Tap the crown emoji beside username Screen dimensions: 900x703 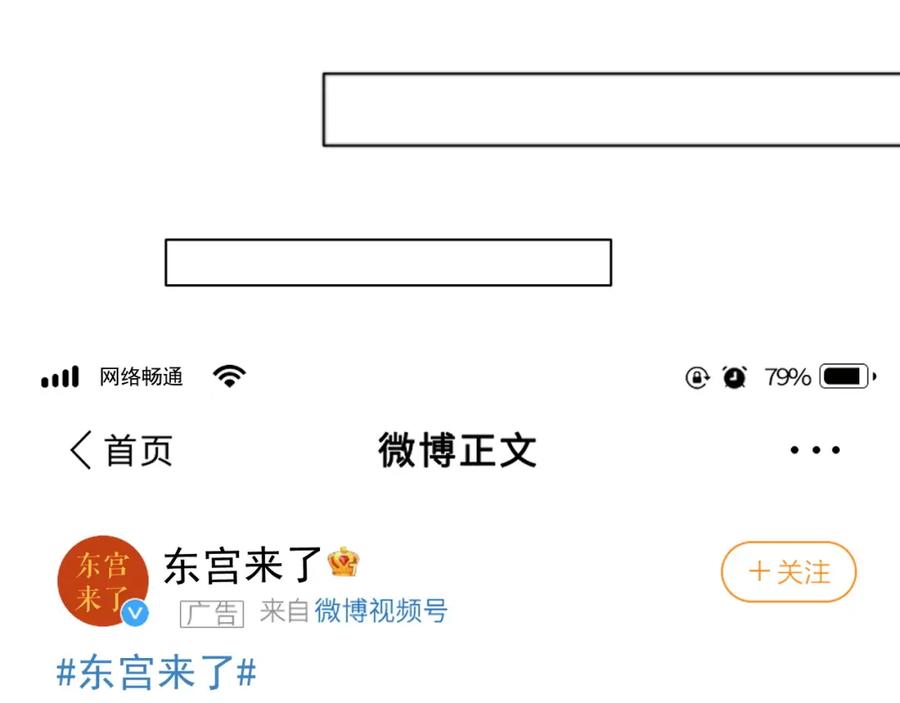tap(343, 562)
